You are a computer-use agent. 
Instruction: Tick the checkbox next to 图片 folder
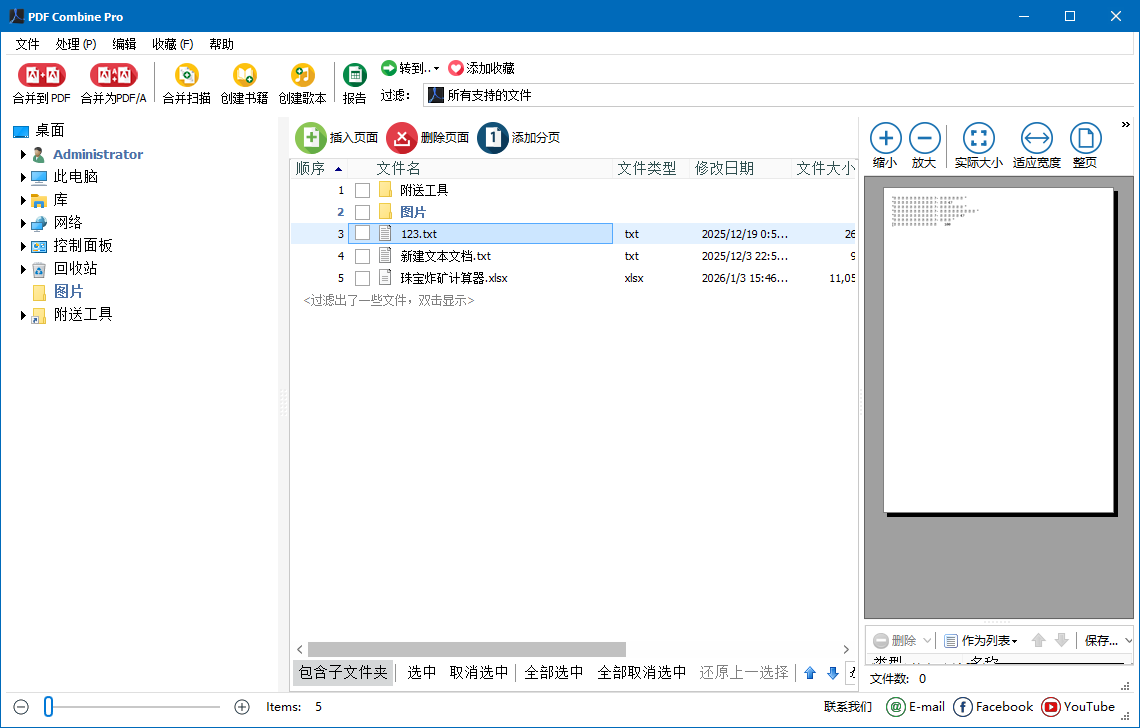(363, 211)
